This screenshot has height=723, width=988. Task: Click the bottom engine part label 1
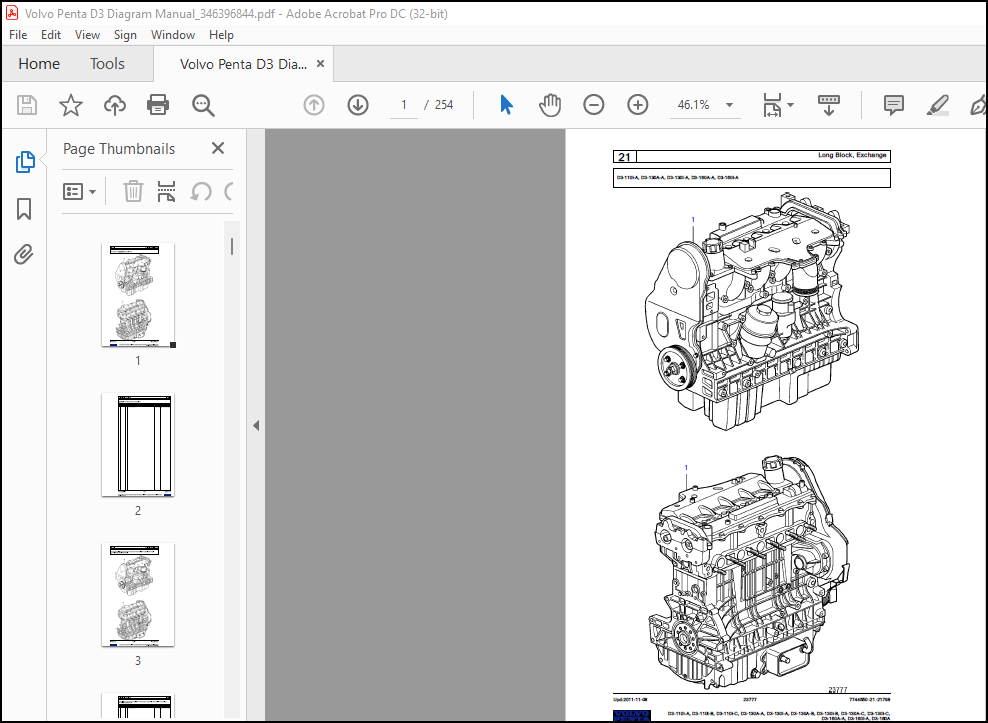pyautogui.click(x=686, y=468)
